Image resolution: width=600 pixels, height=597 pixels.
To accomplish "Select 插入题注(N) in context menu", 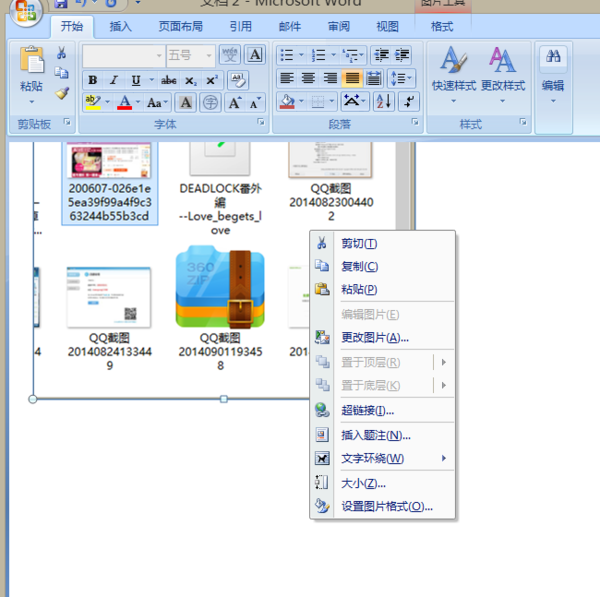I will tap(383, 435).
